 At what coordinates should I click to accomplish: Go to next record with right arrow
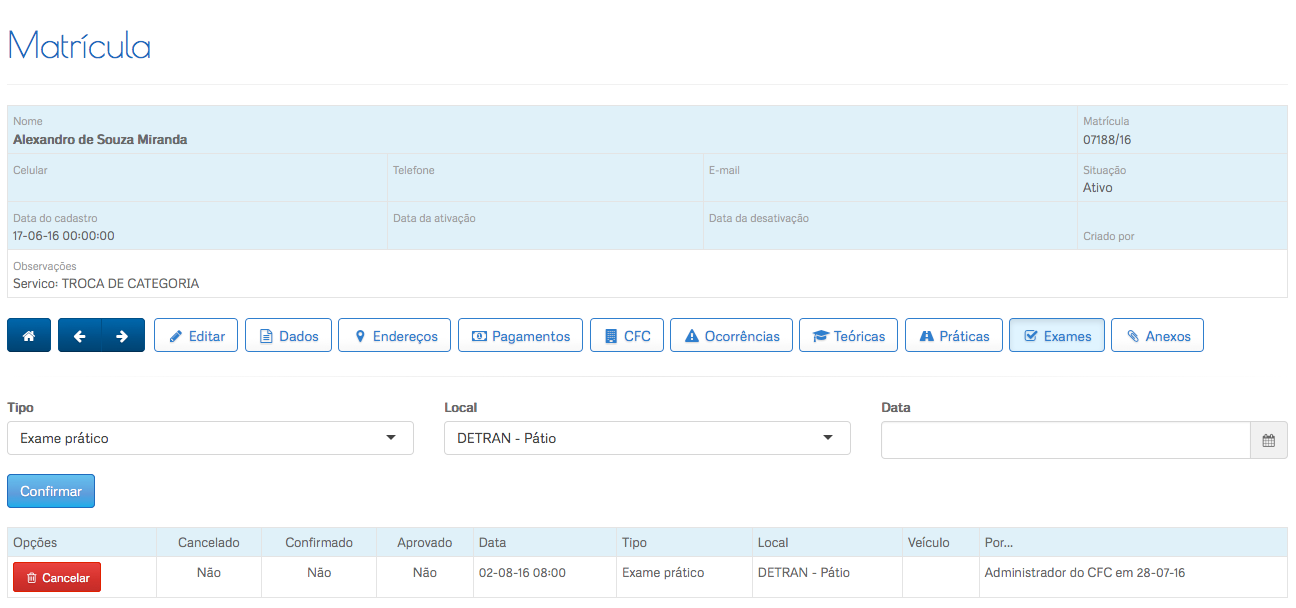click(x=122, y=336)
